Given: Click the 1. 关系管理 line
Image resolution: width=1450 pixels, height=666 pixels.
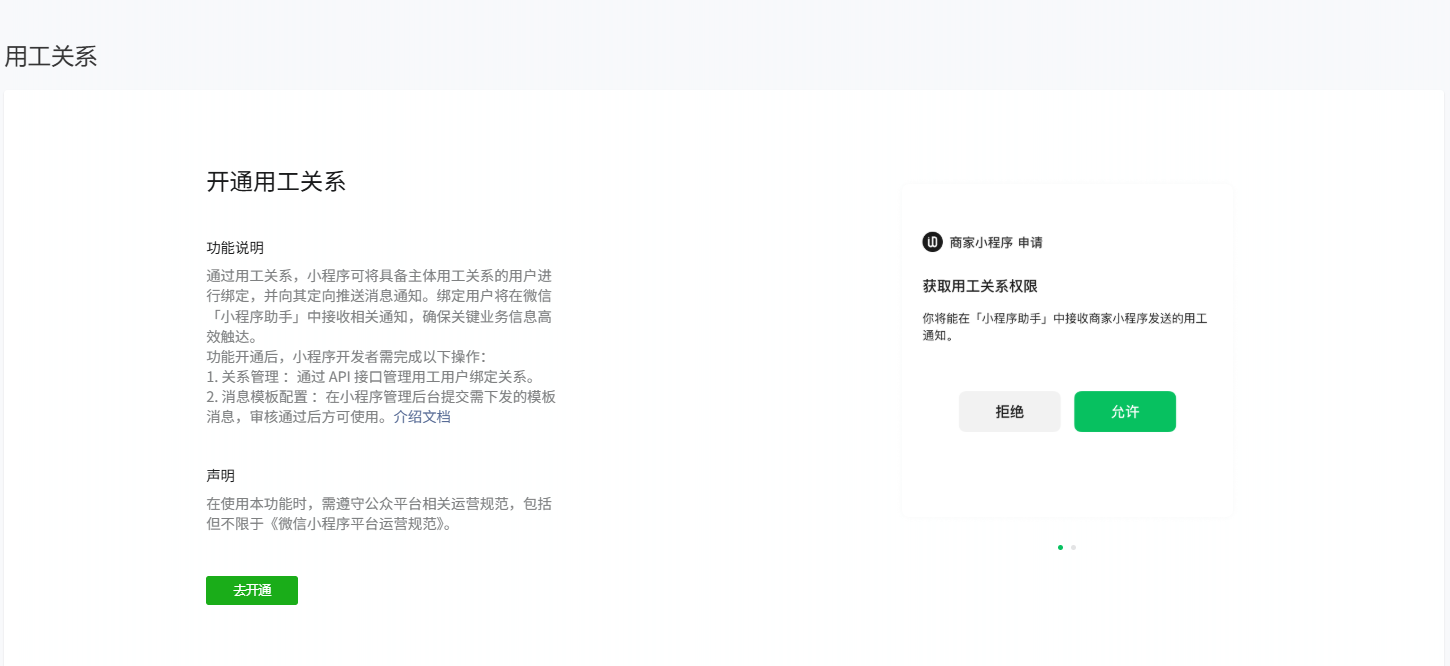Looking at the screenshot, I should tap(372, 377).
